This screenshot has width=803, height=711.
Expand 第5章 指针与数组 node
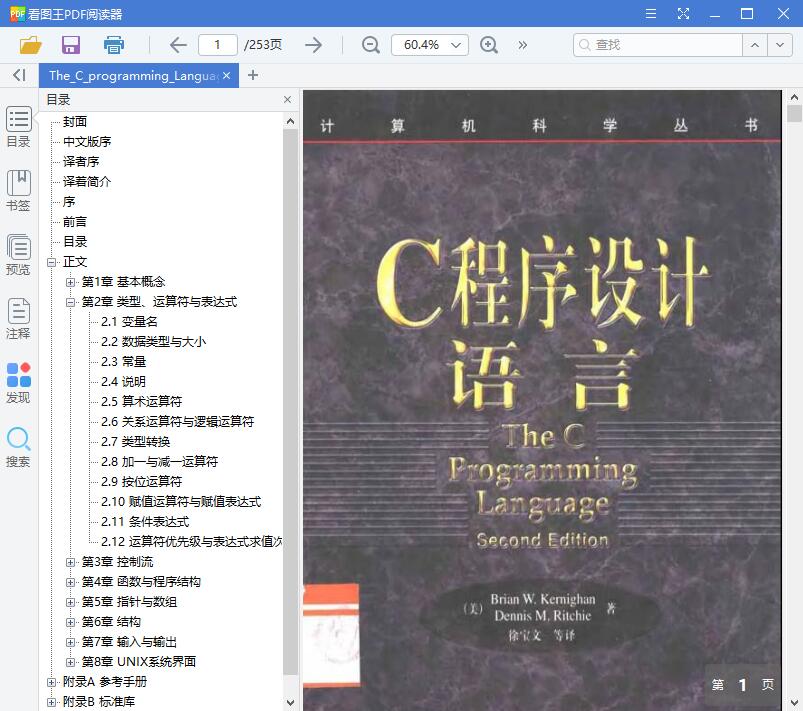coord(70,602)
